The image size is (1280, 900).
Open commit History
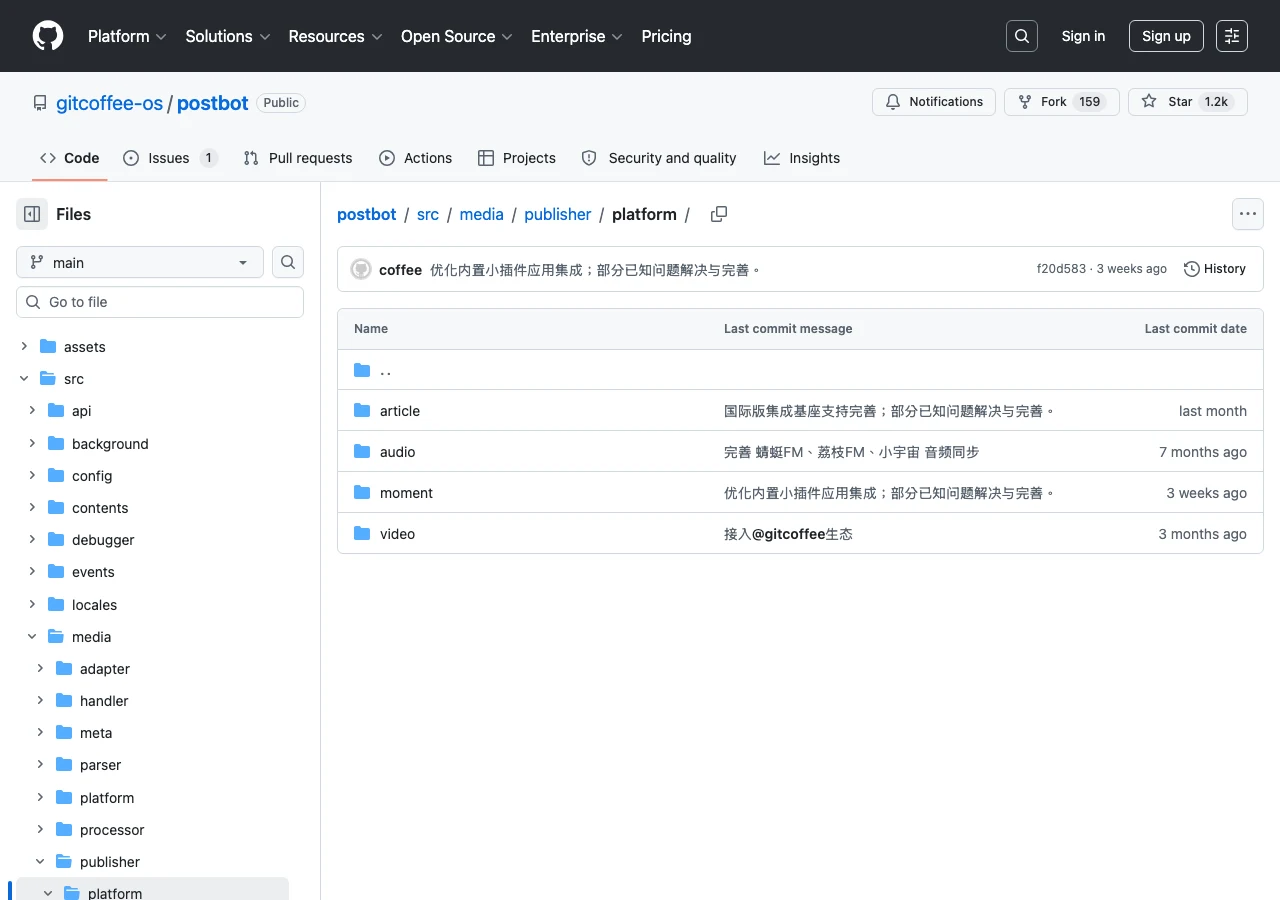[x=1215, y=269]
